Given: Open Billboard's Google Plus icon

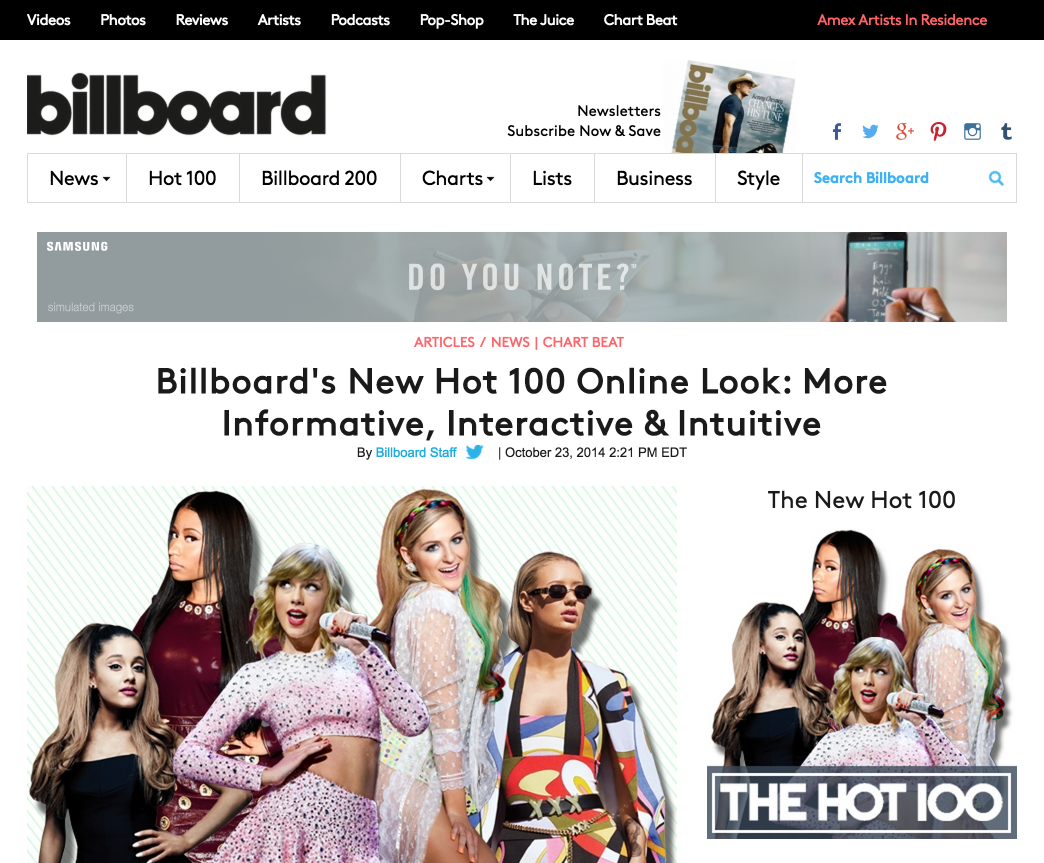Looking at the screenshot, I should coord(904,131).
